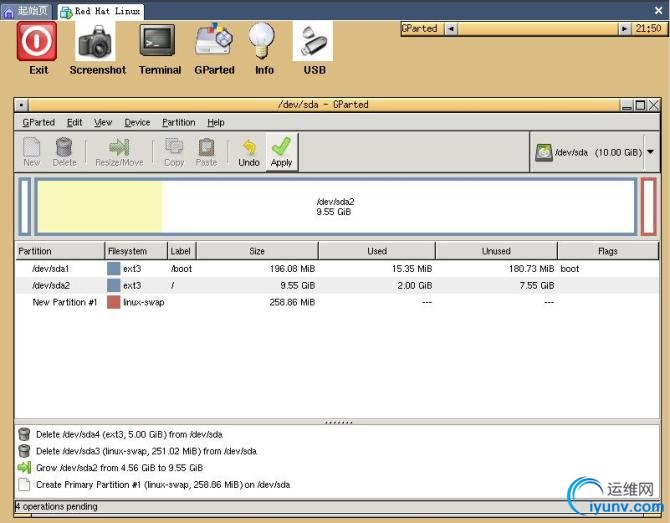
Task: Click the Copy toolbar icon
Action: pyautogui.click(x=174, y=152)
